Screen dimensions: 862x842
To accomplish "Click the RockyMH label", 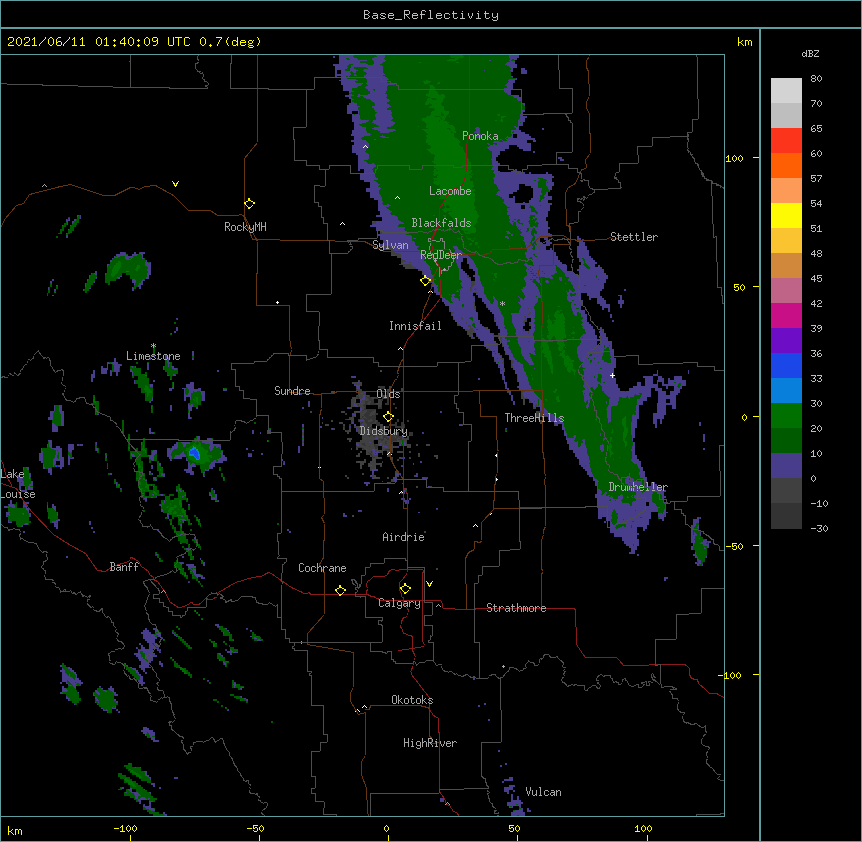I will pyautogui.click(x=245, y=227).
